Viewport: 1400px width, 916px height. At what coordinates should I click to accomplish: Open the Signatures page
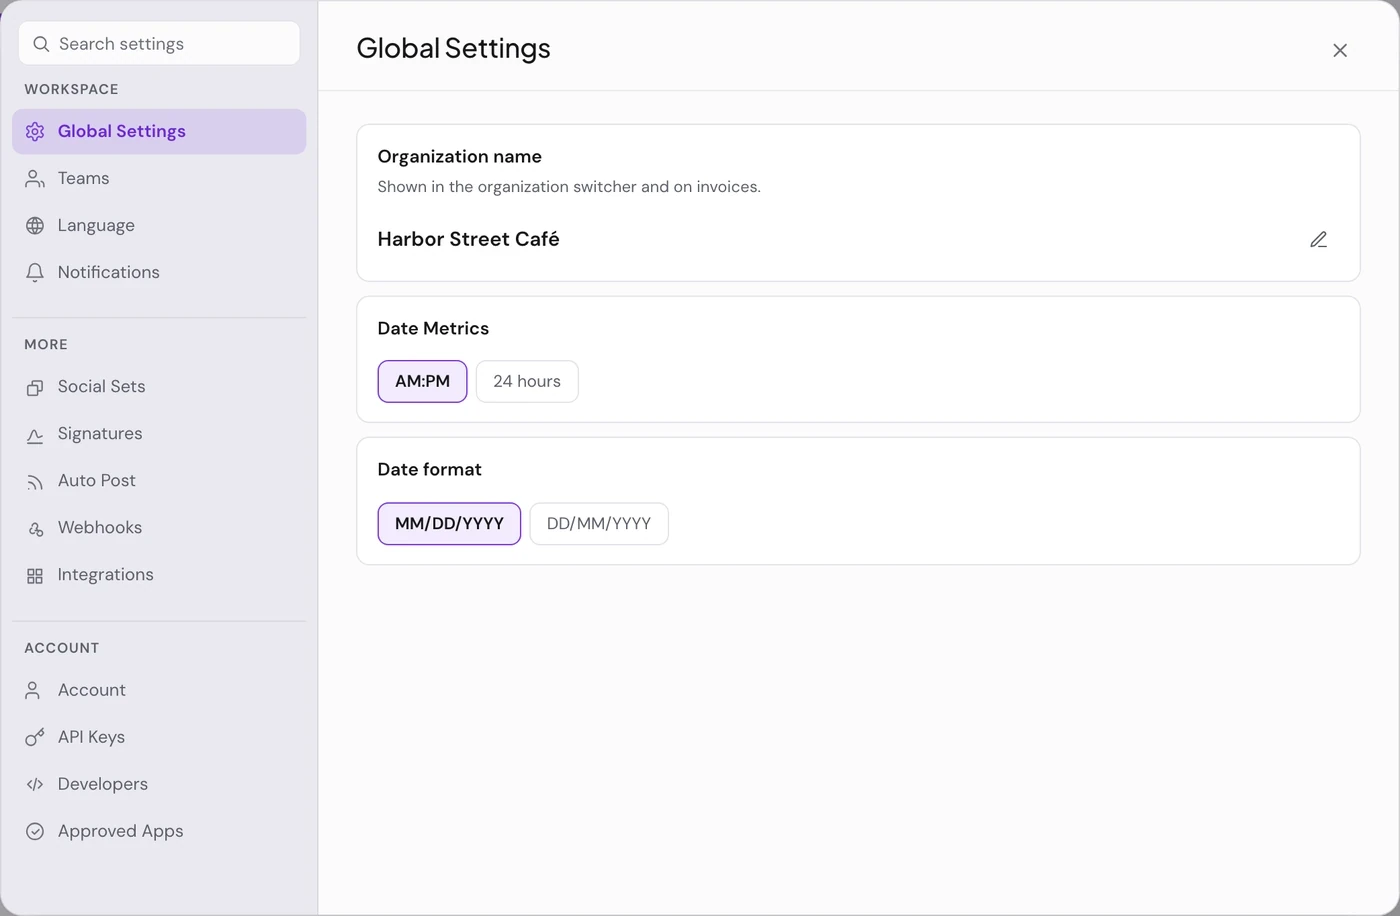pyautogui.click(x=159, y=434)
